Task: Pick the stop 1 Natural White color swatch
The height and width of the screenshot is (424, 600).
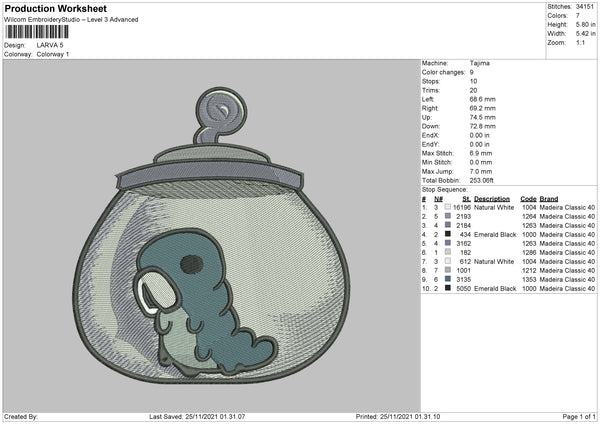Action: point(447,207)
